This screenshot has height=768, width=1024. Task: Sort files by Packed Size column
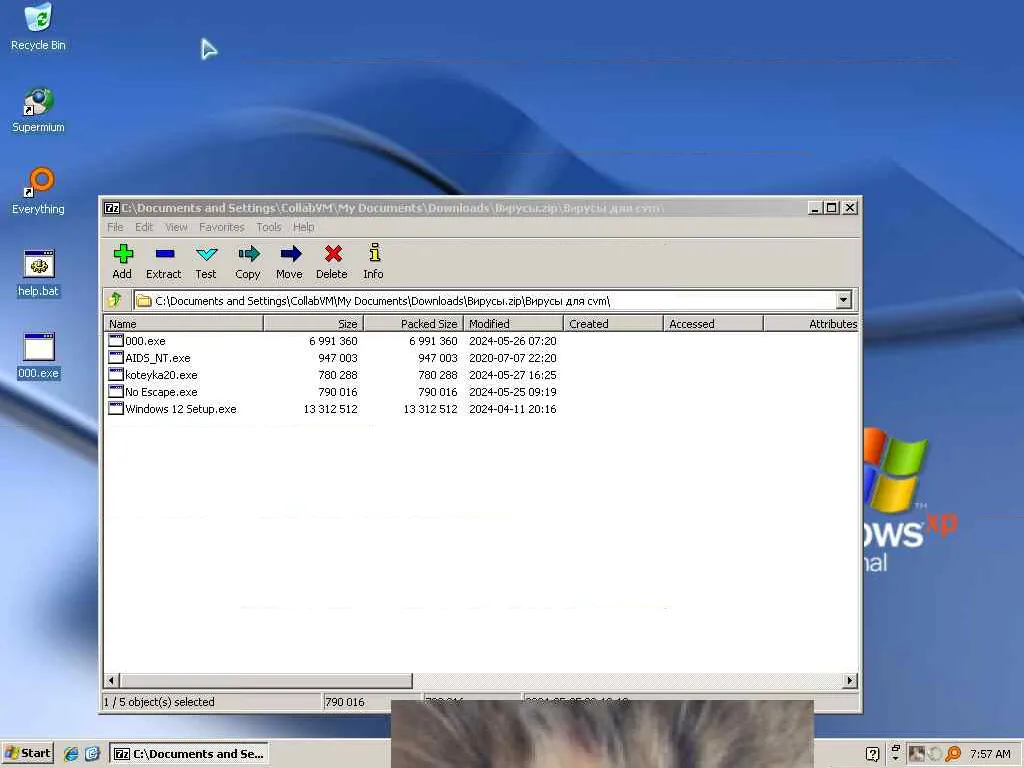coord(413,323)
